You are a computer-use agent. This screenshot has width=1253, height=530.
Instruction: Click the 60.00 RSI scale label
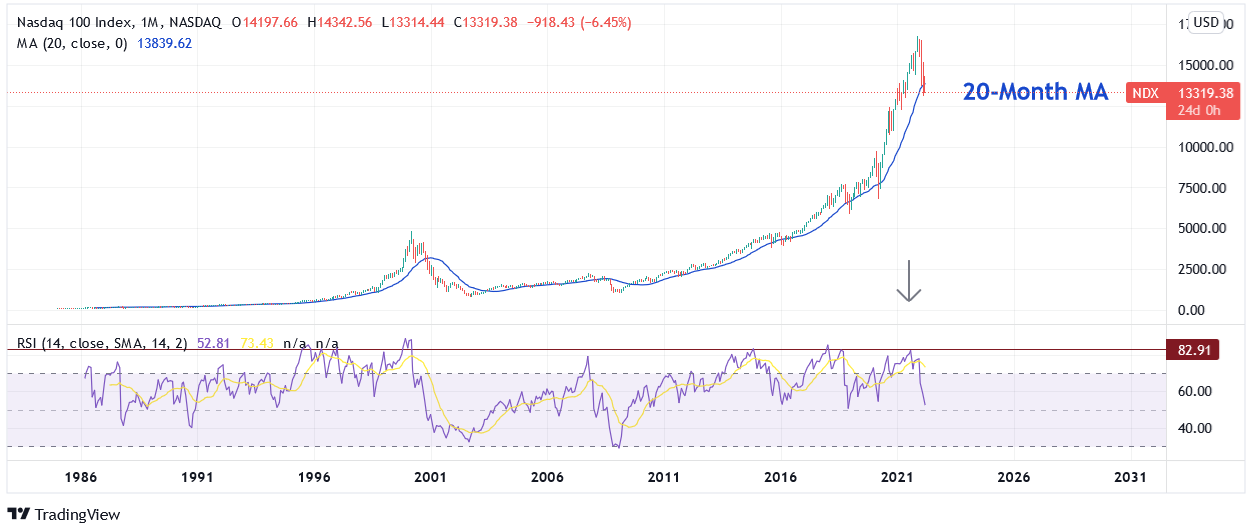[1196, 391]
